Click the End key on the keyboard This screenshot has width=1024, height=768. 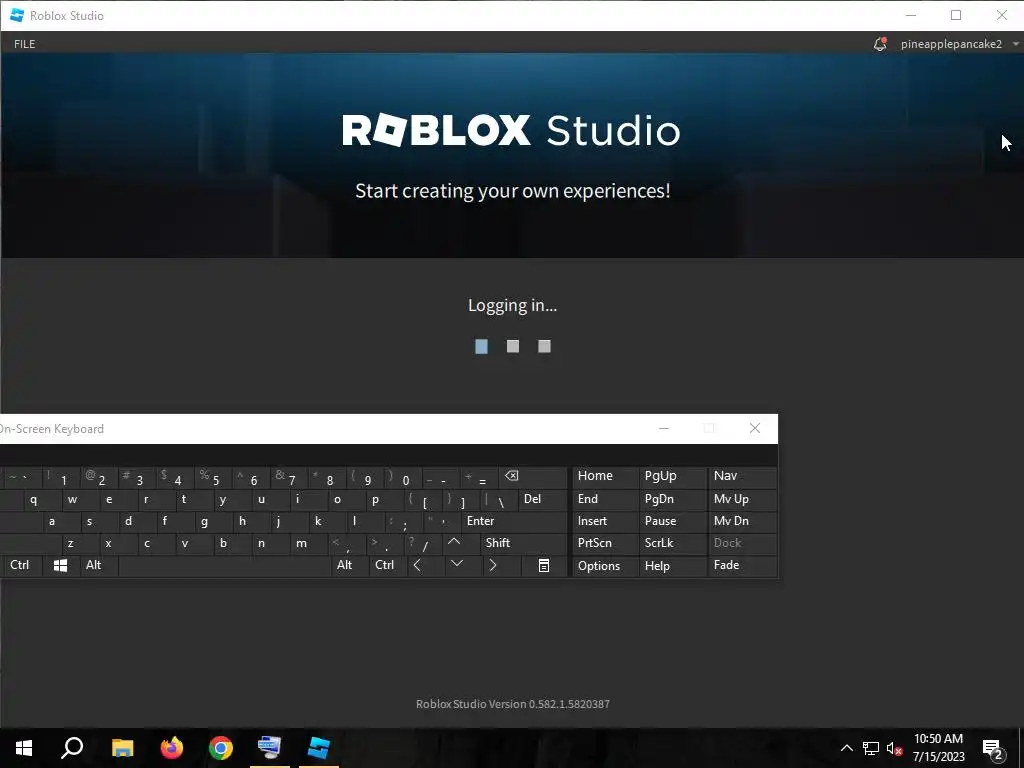pyautogui.click(x=605, y=499)
